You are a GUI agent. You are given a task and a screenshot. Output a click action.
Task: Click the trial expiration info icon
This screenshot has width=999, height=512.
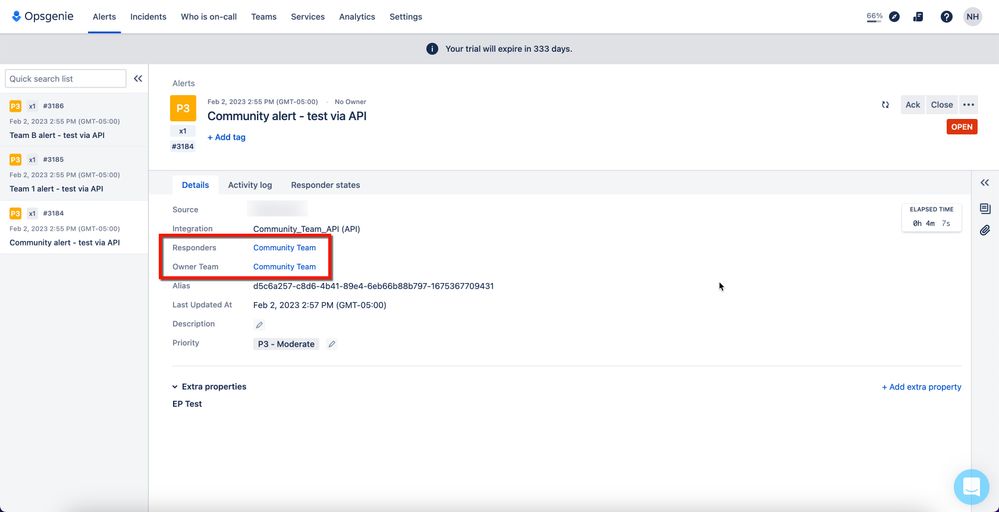point(432,48)
